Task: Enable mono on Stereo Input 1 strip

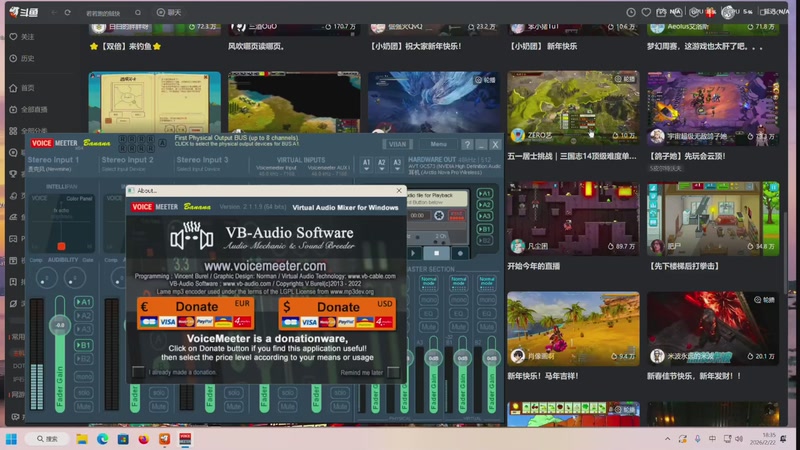Action: point(83,377)
